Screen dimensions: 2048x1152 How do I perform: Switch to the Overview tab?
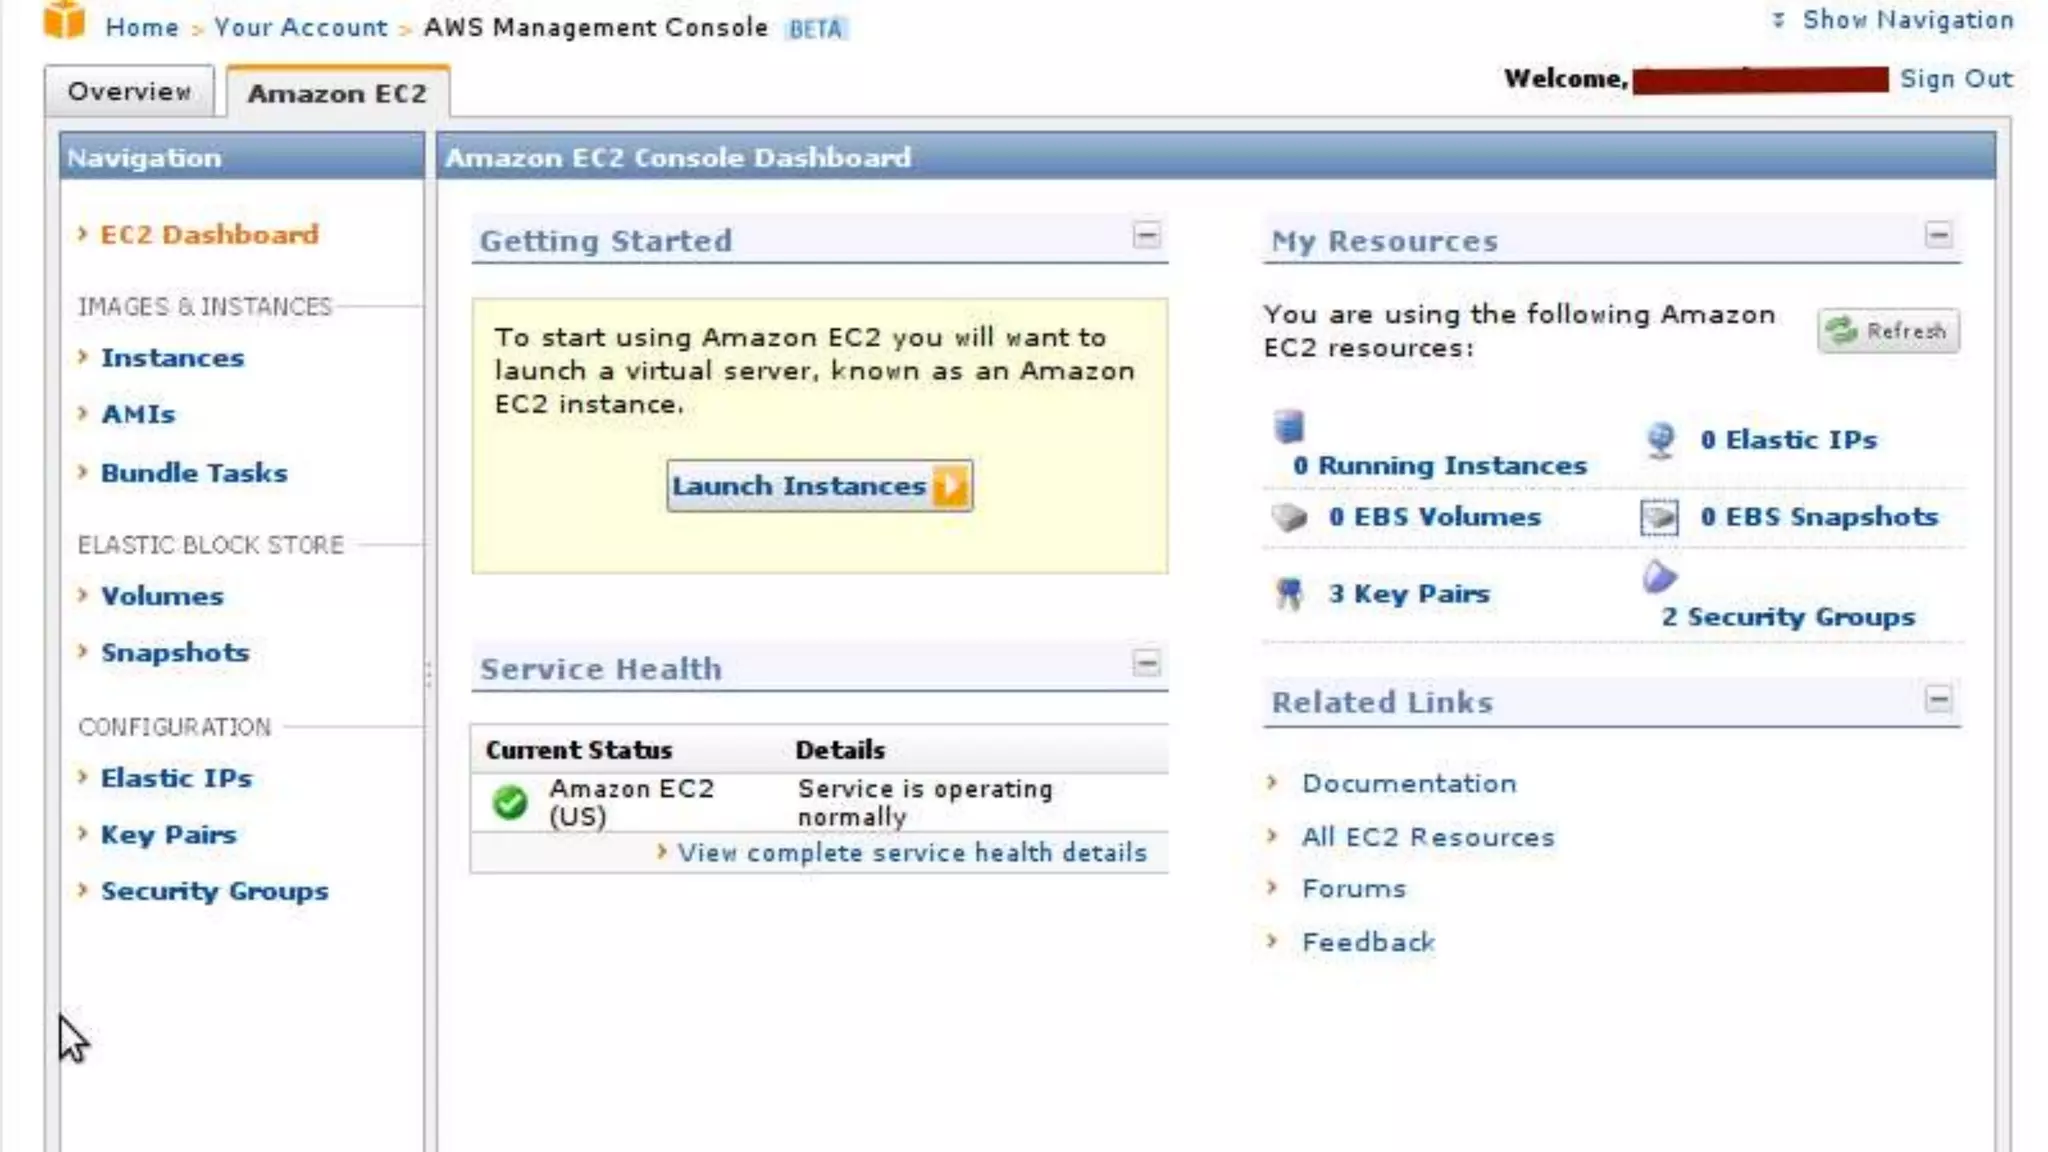[129, 92]
